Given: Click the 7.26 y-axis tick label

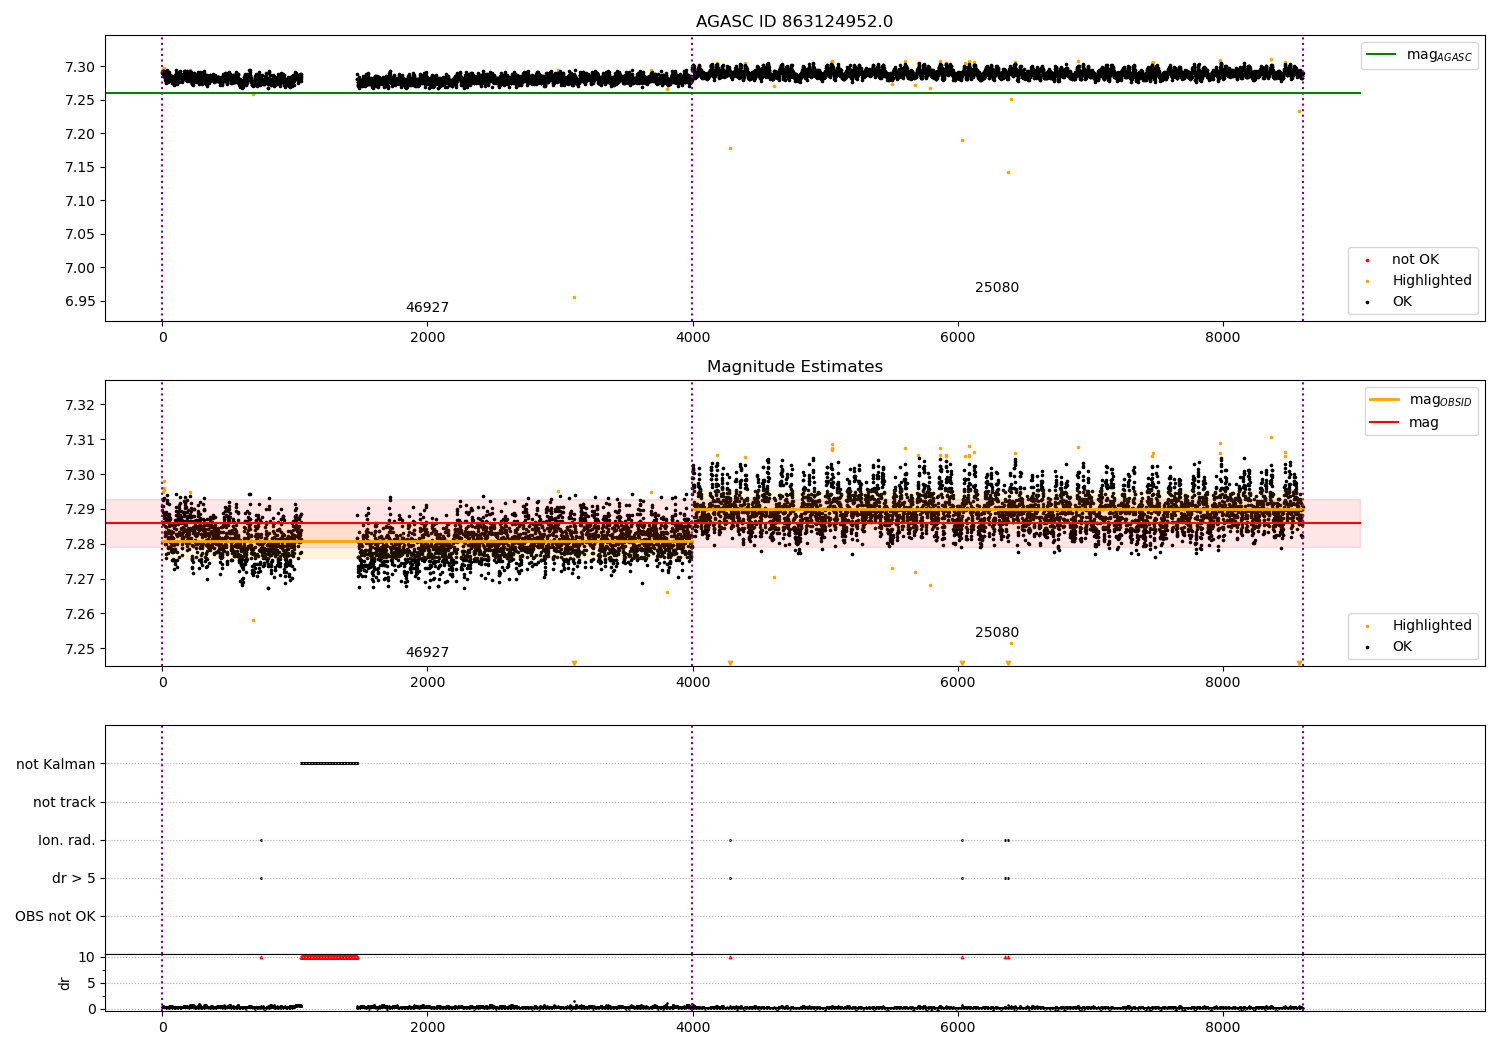Looking at the screenshot, I should click(x=80, y=615).
